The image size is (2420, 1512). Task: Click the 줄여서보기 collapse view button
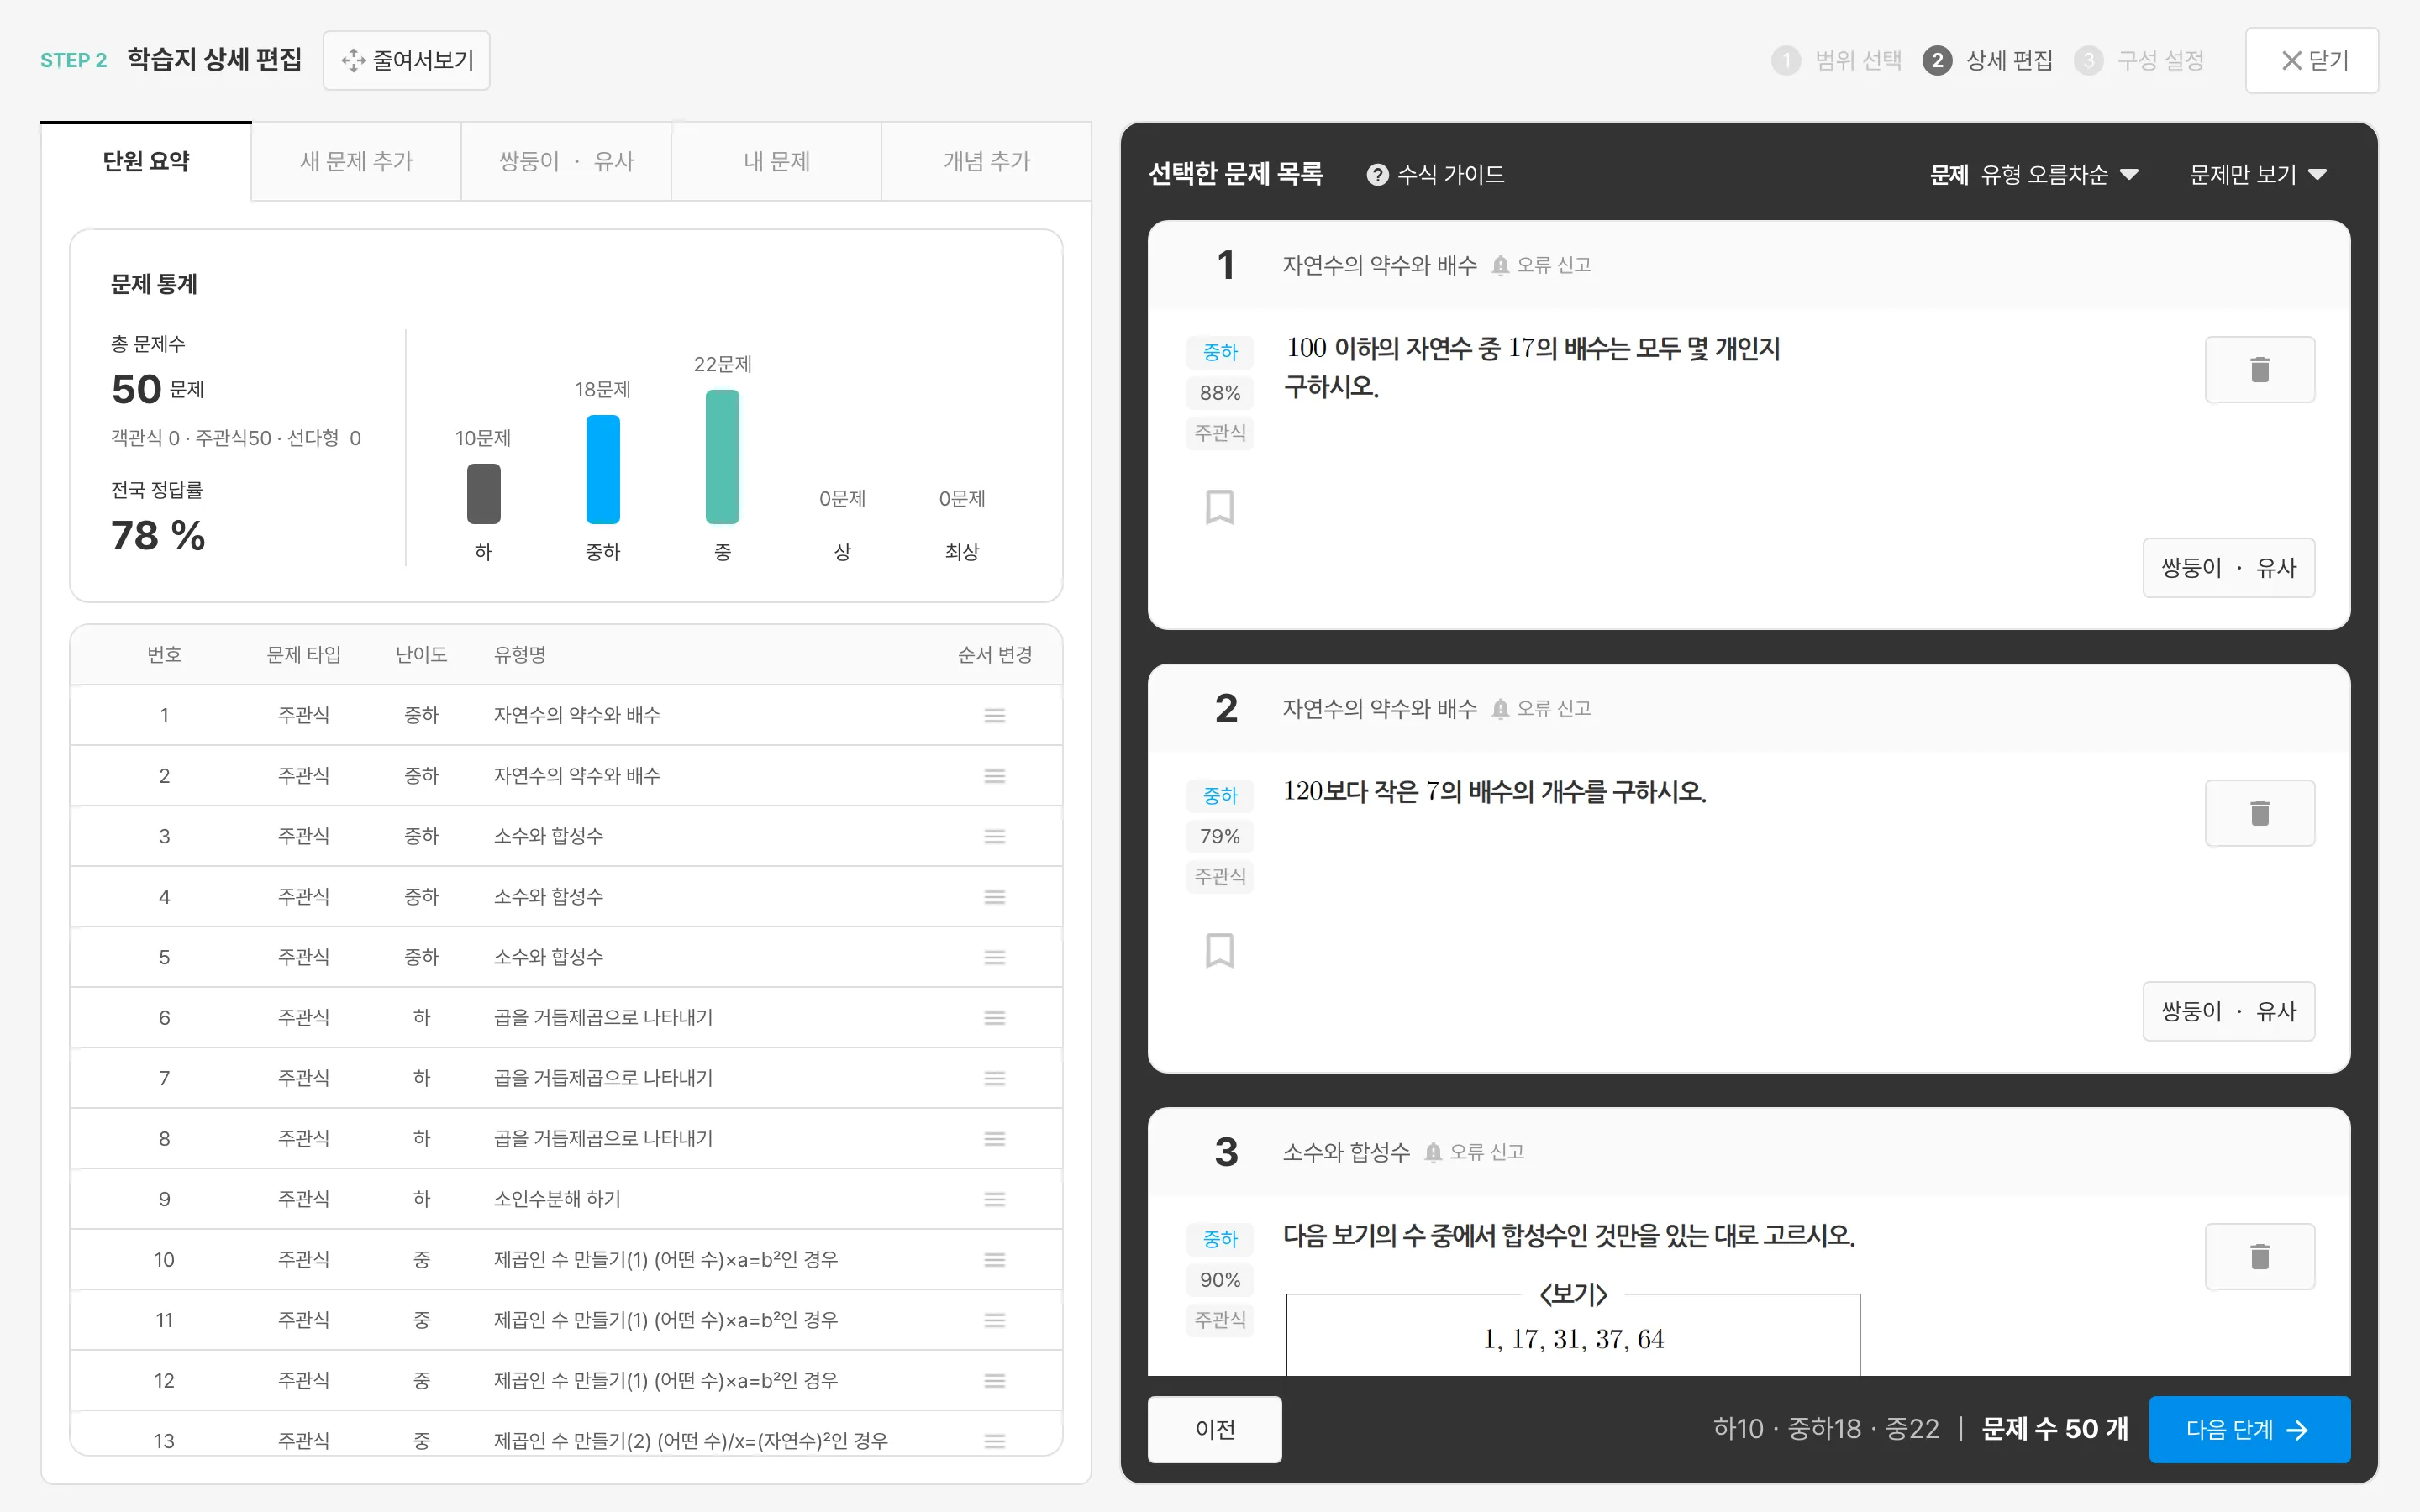[x=406, y=60]
